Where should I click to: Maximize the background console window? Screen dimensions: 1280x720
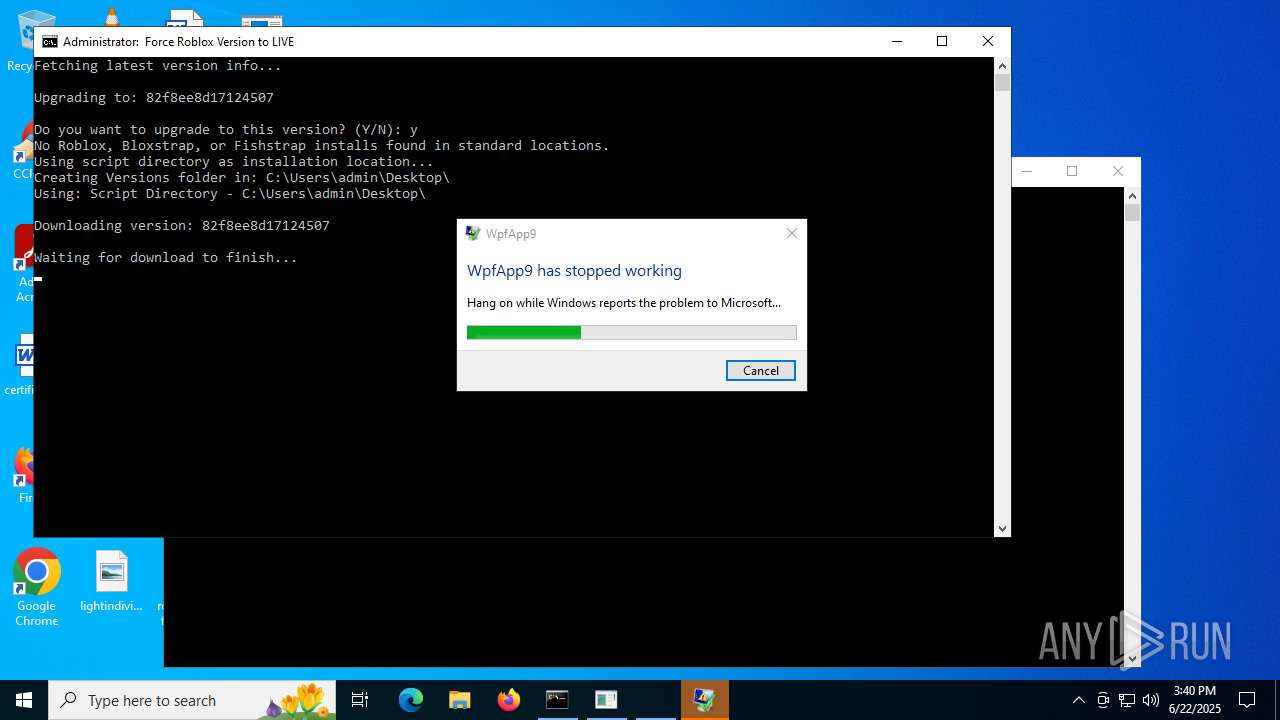(1072, 171)
